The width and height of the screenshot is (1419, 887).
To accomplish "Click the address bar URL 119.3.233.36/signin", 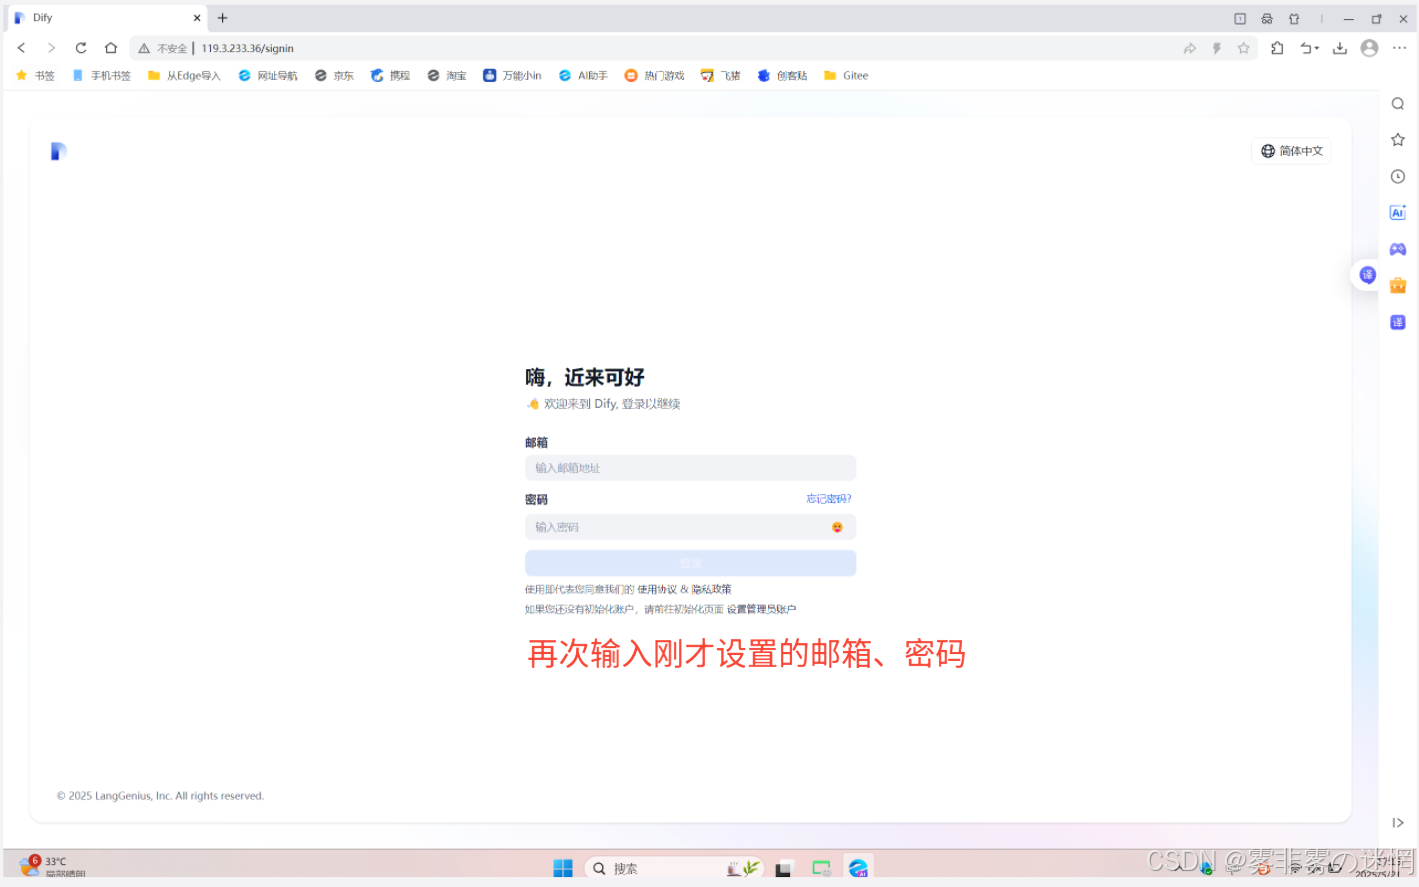I will point(248,48).
